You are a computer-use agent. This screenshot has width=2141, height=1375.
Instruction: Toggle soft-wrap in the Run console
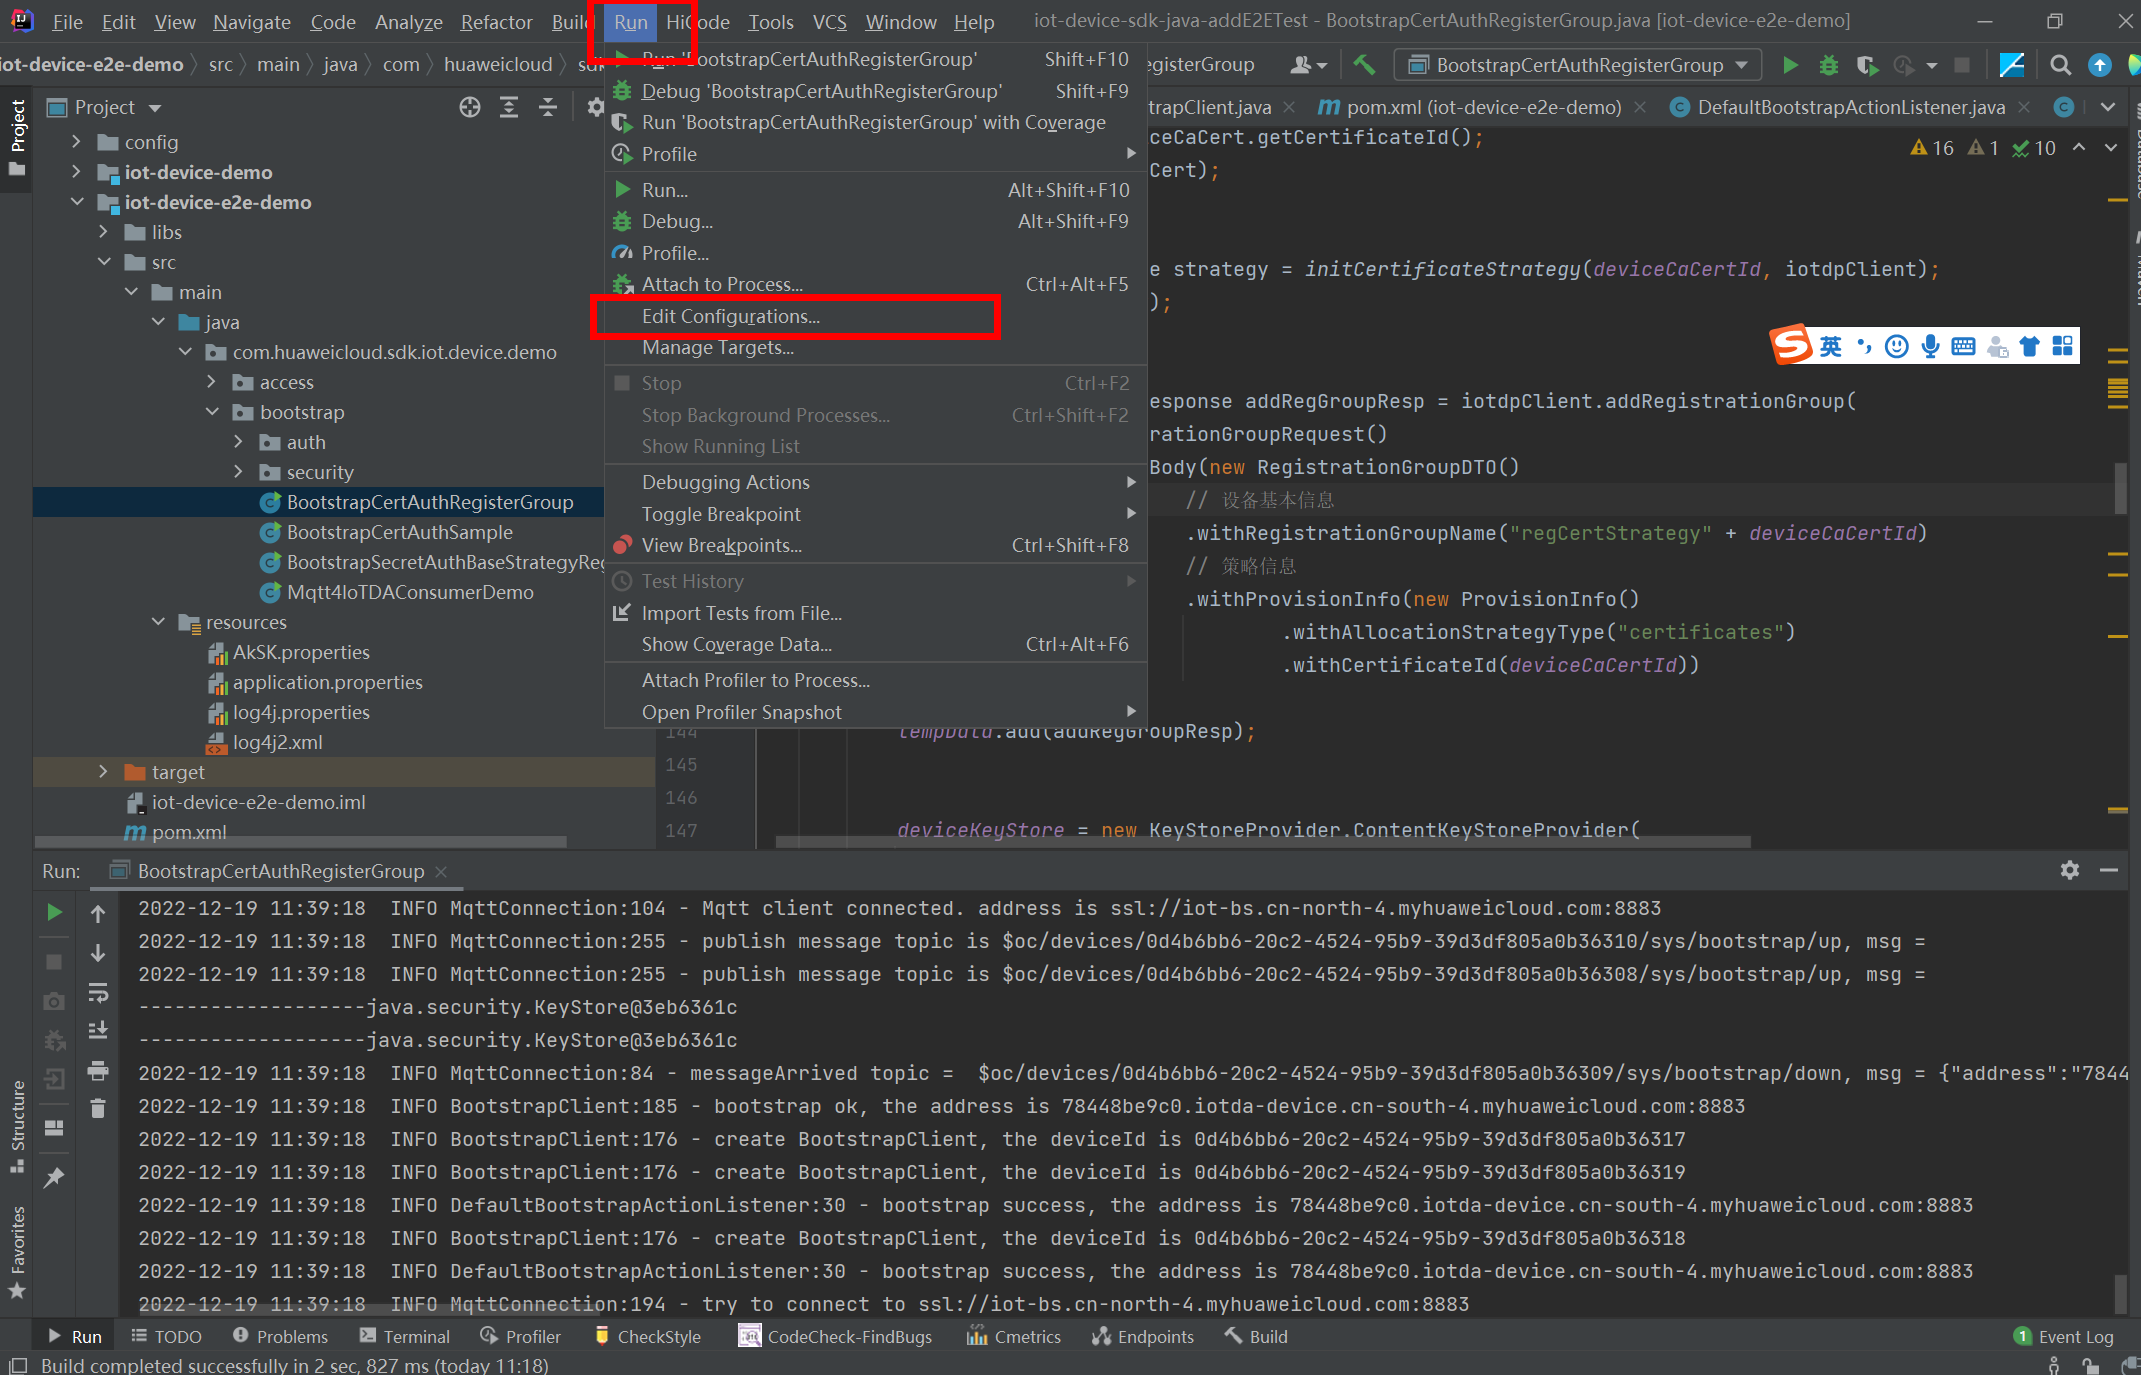[x=98, y=992]
